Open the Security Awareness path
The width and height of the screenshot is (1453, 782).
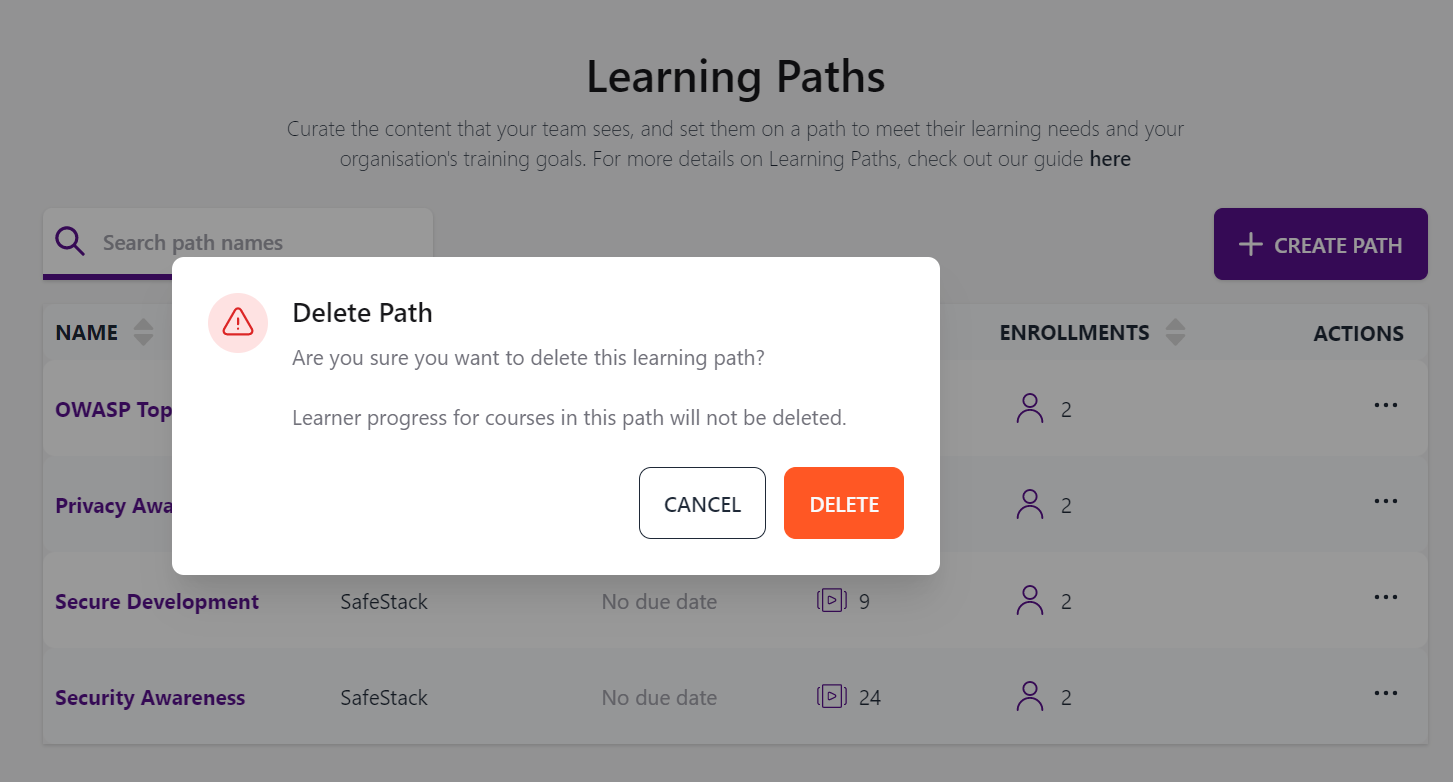(x=150, y=697)
